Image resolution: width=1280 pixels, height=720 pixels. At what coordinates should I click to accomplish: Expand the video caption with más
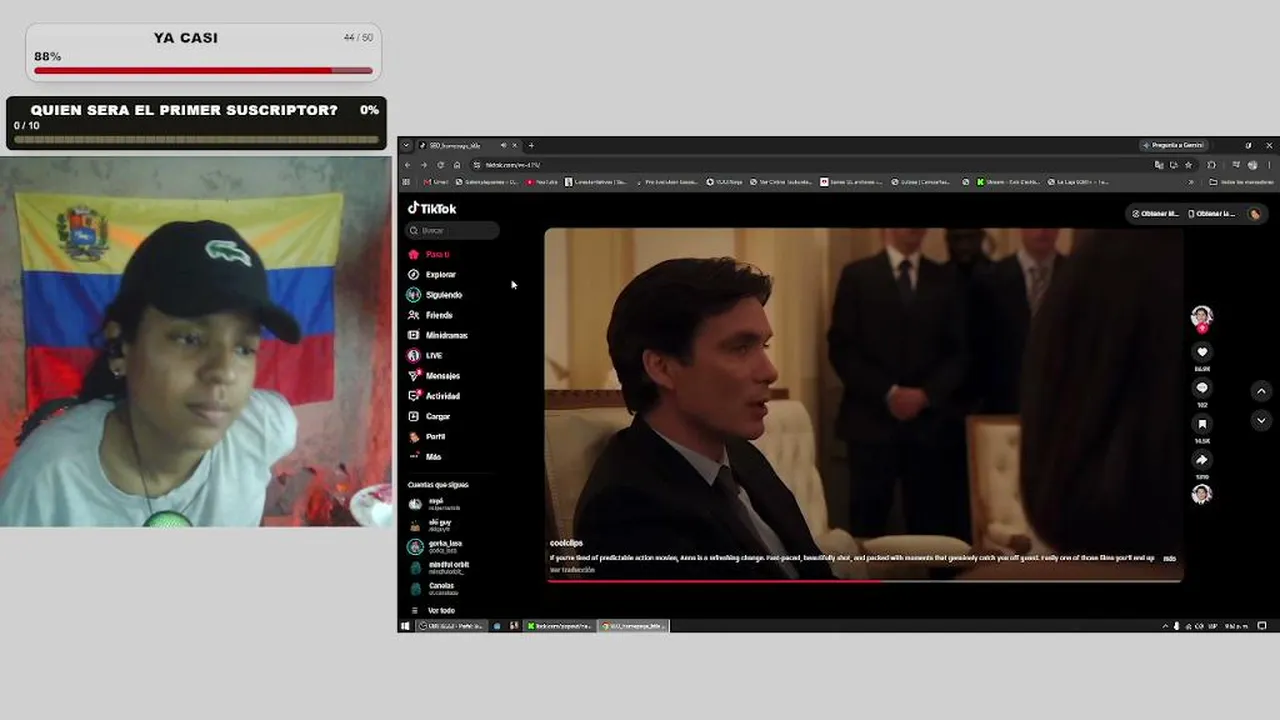[1169, 558]
